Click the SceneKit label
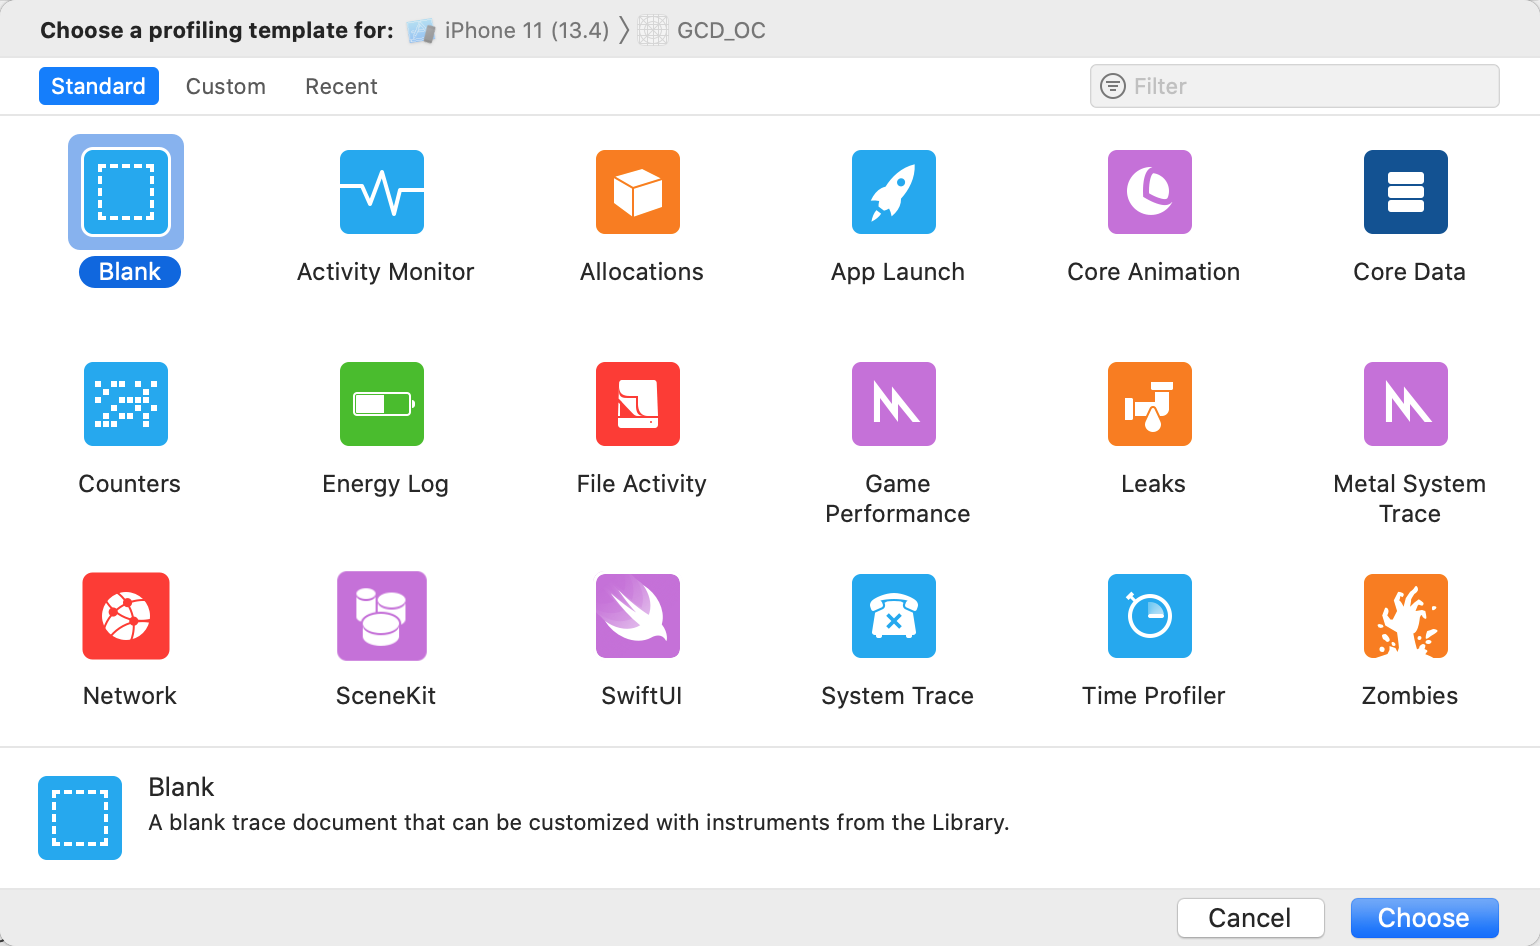This screenshot has width=1540, height=946. 386,696
